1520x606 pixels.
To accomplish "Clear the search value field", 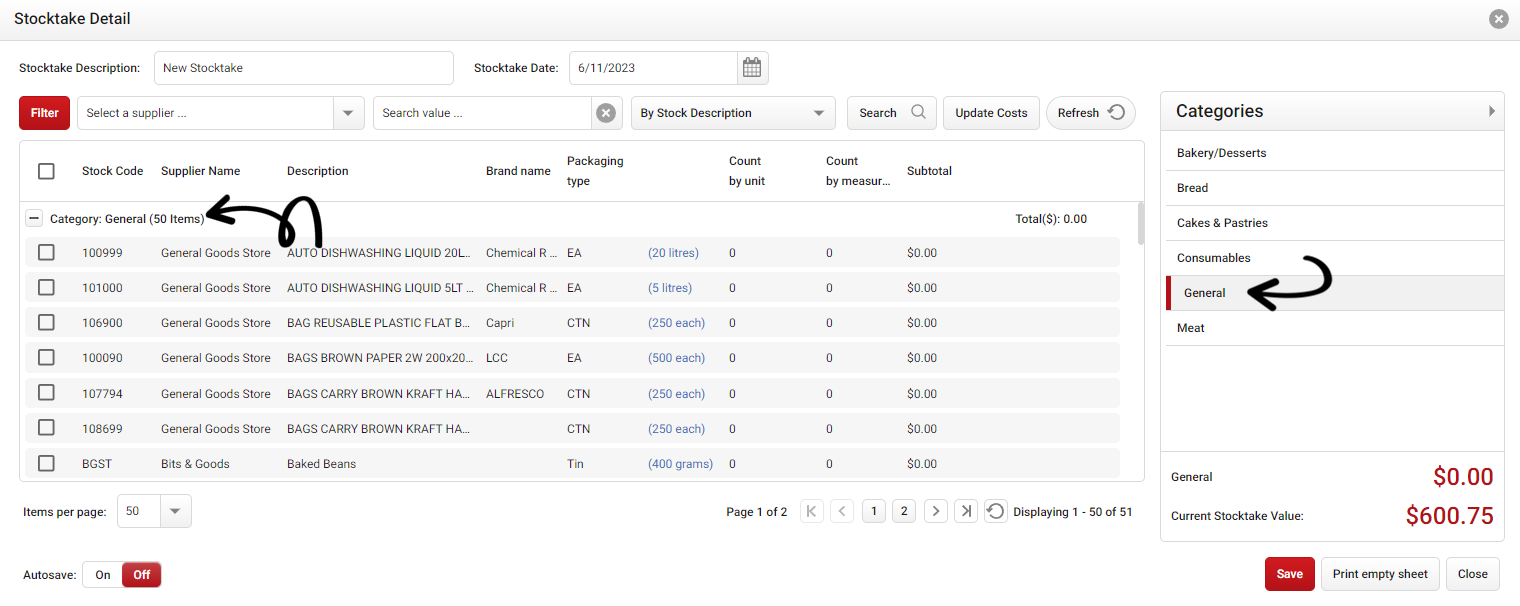I will (606, 112).
